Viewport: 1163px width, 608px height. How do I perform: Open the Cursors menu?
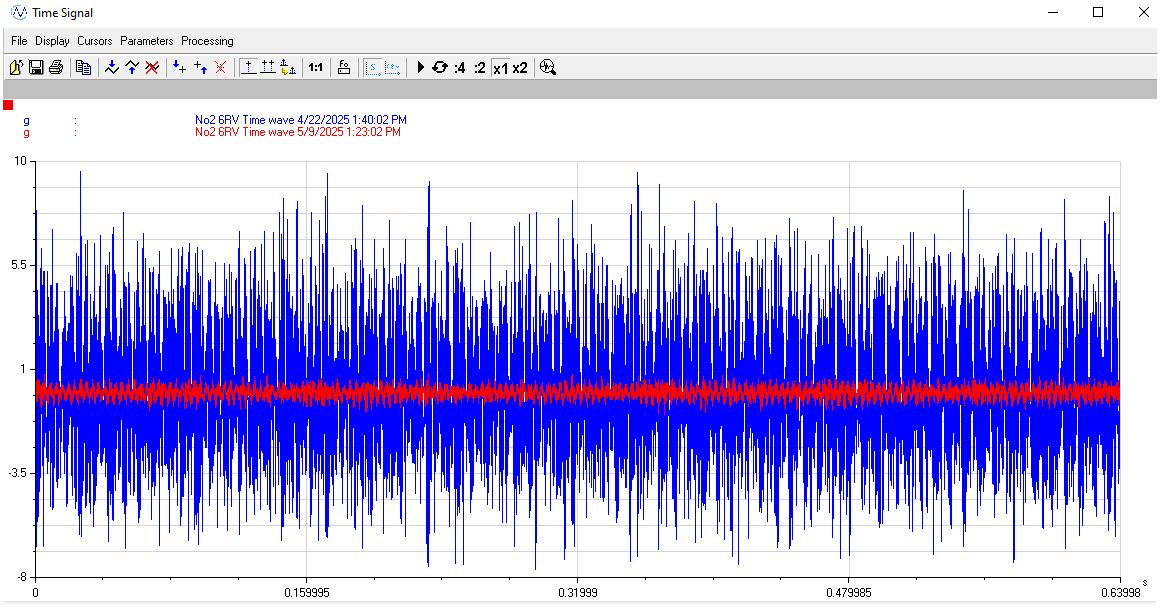coord(95,41)
